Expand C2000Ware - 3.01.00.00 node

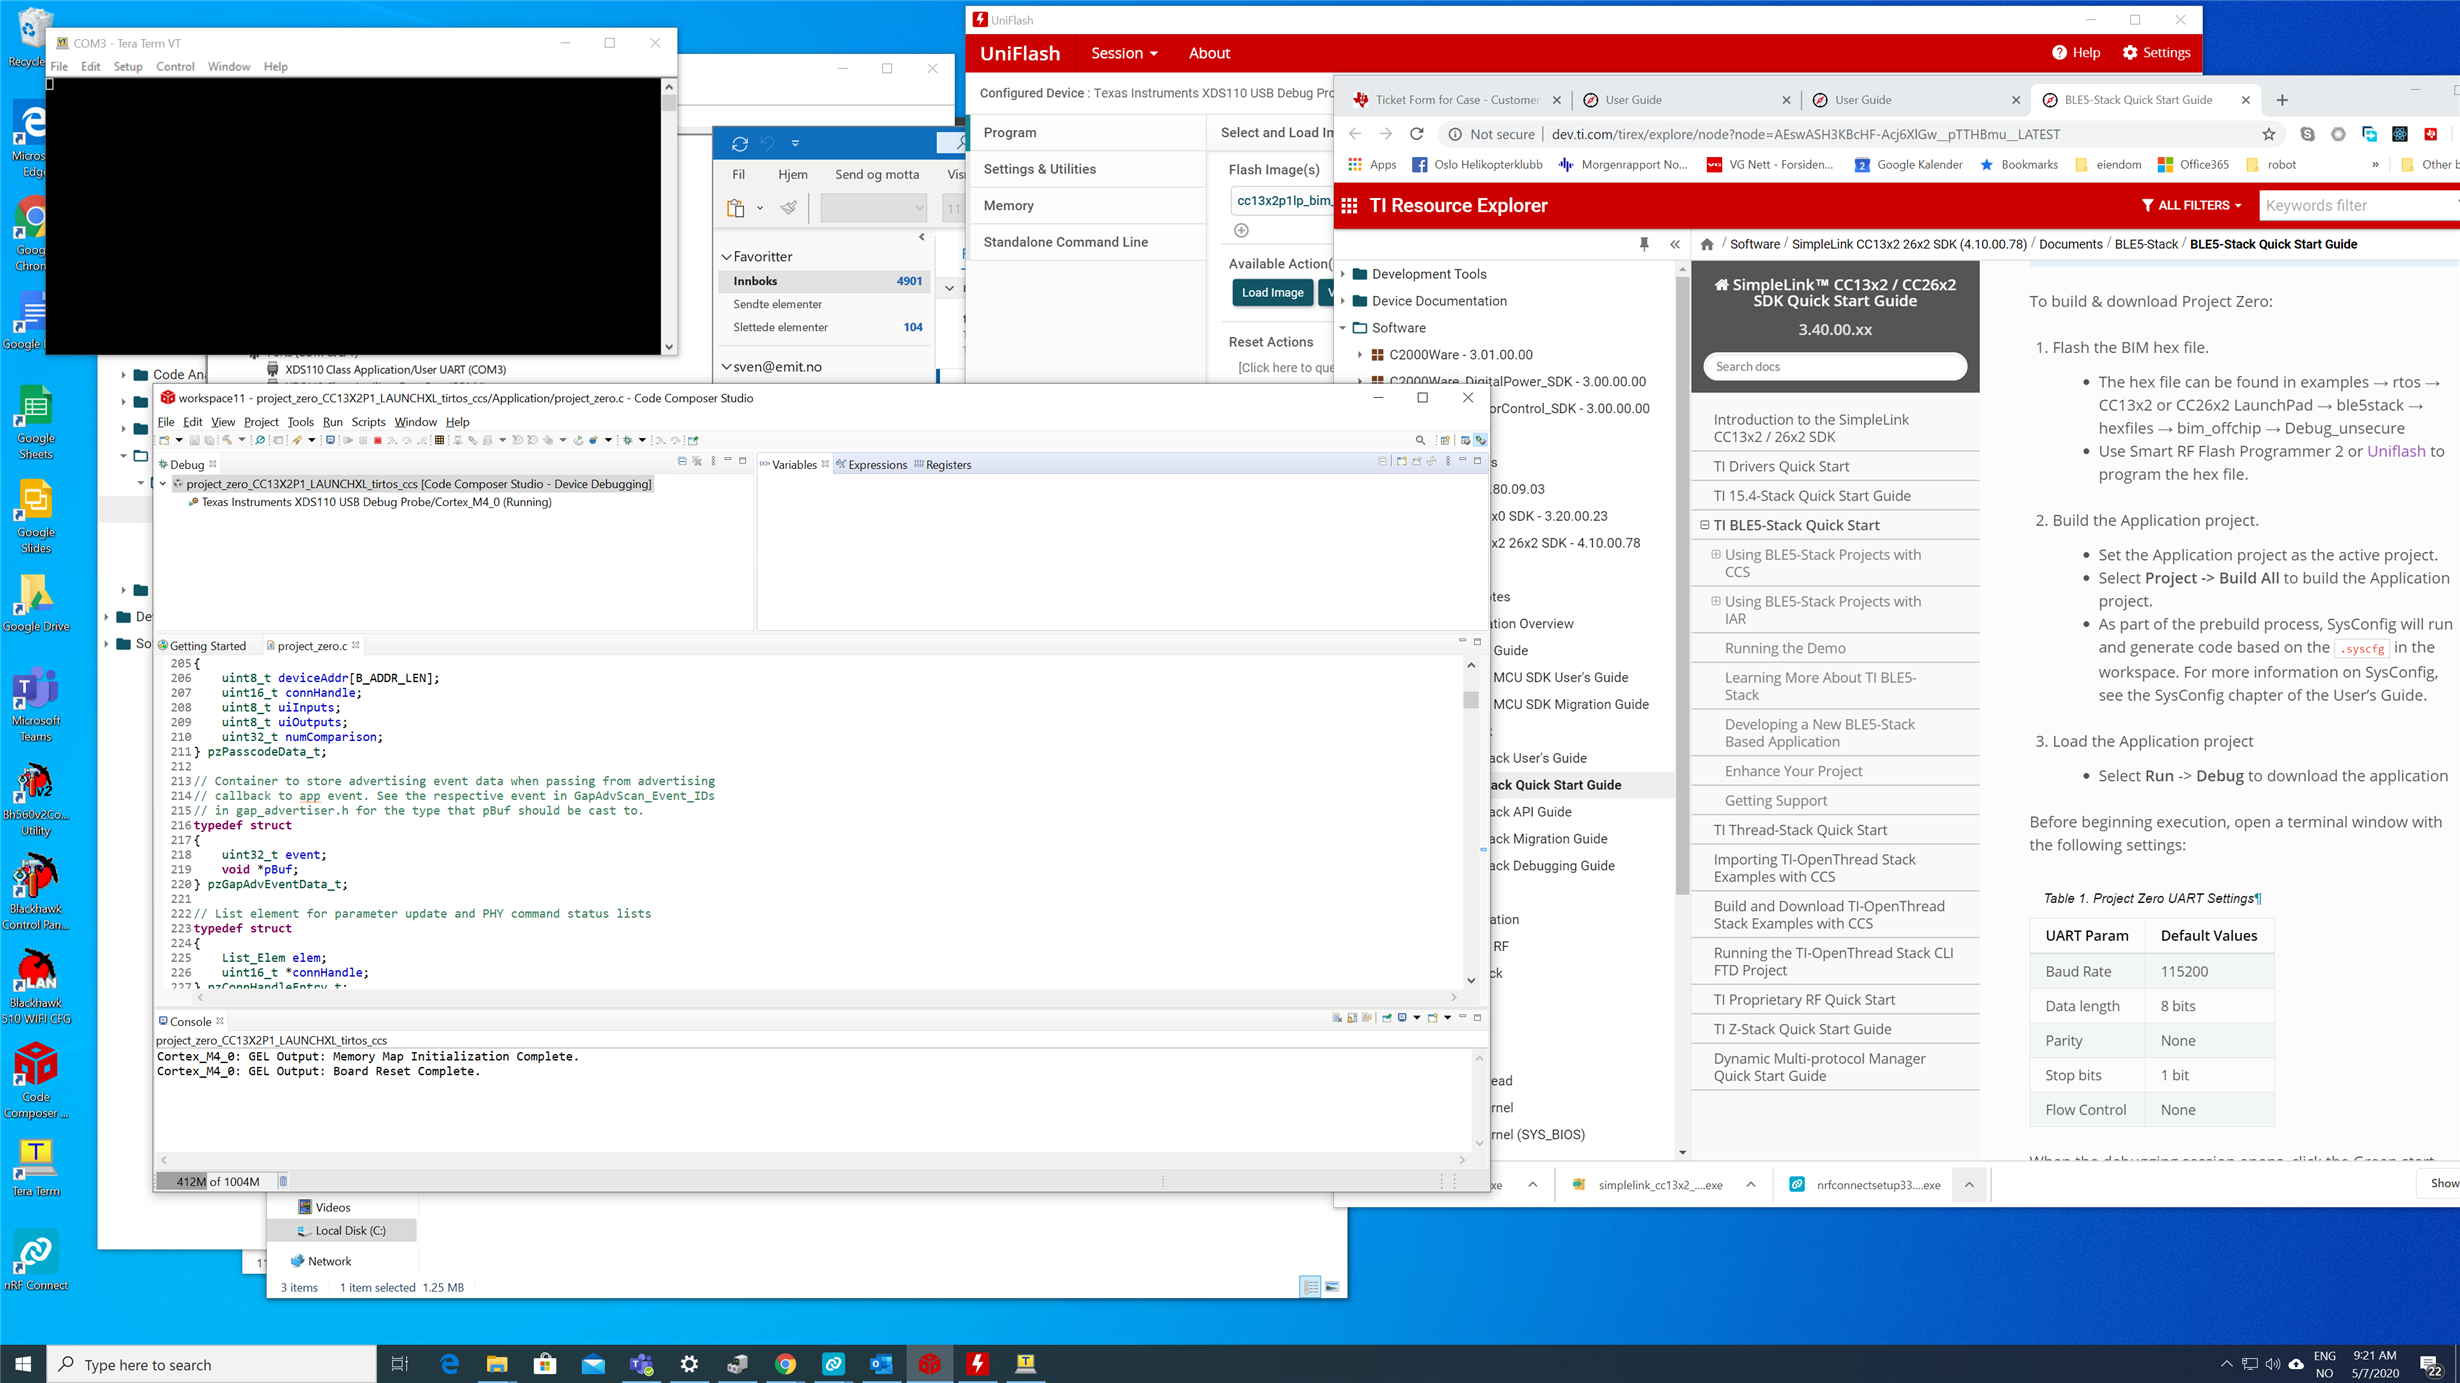1360,355
